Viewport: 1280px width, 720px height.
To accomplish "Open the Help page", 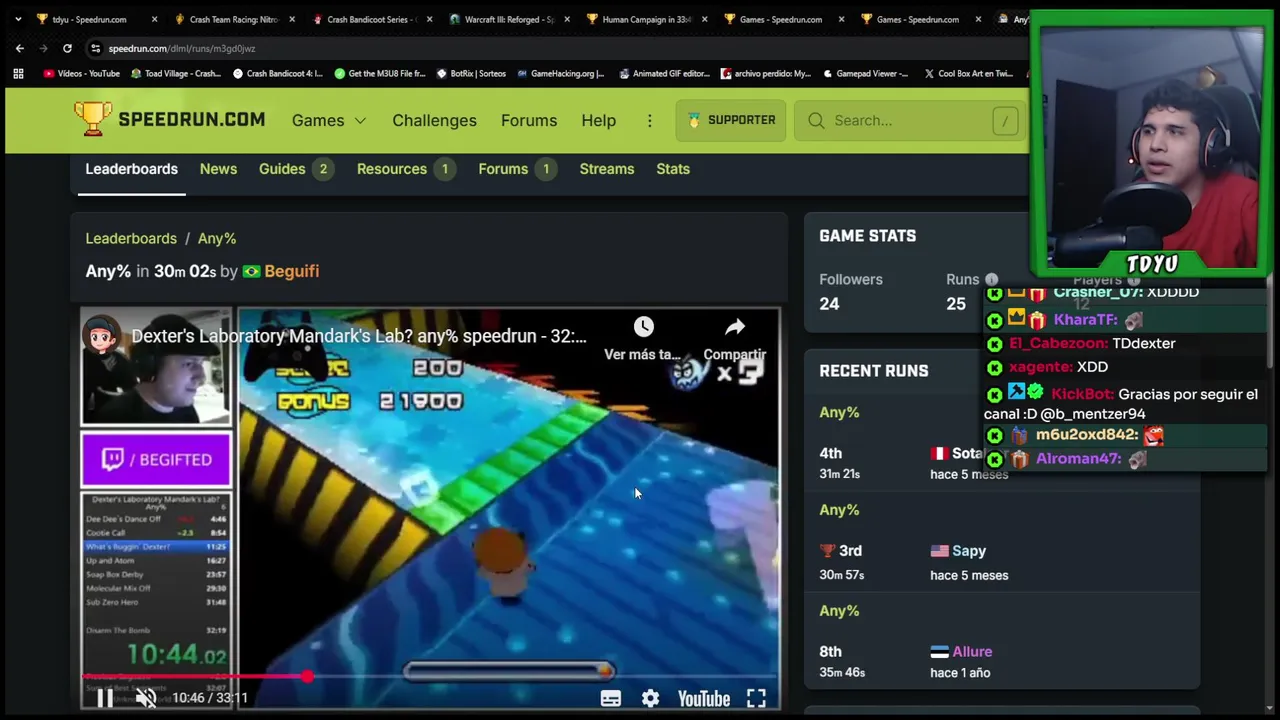I will tap(598, 120).
